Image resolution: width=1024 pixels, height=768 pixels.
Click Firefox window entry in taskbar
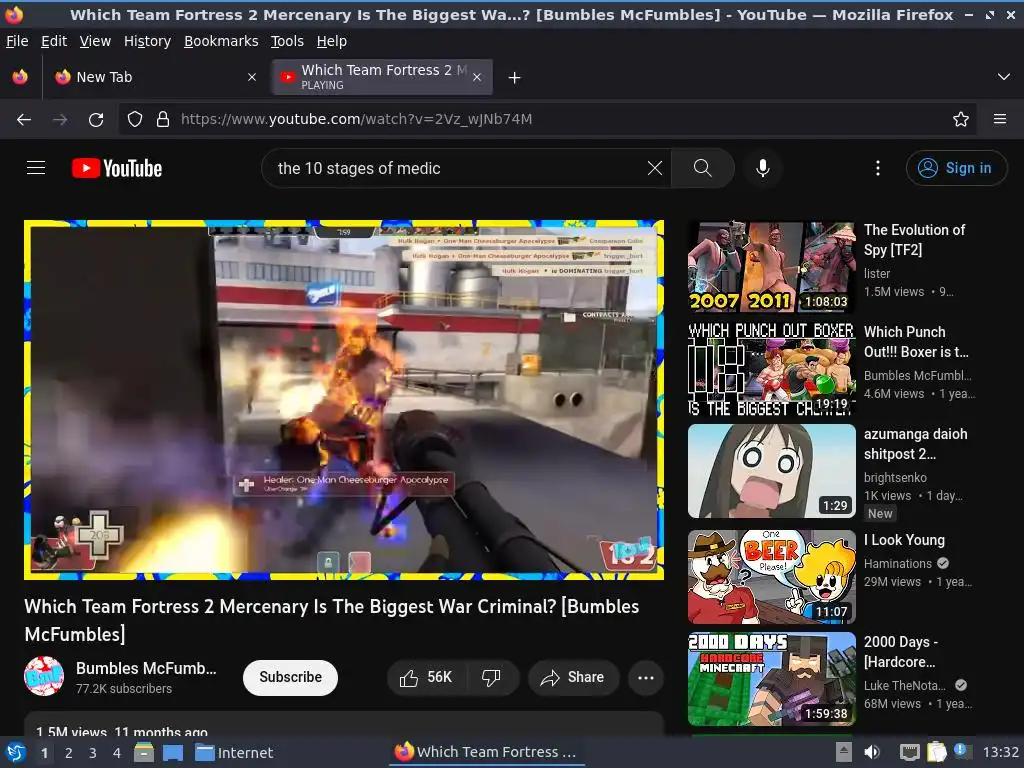point(487,752)
